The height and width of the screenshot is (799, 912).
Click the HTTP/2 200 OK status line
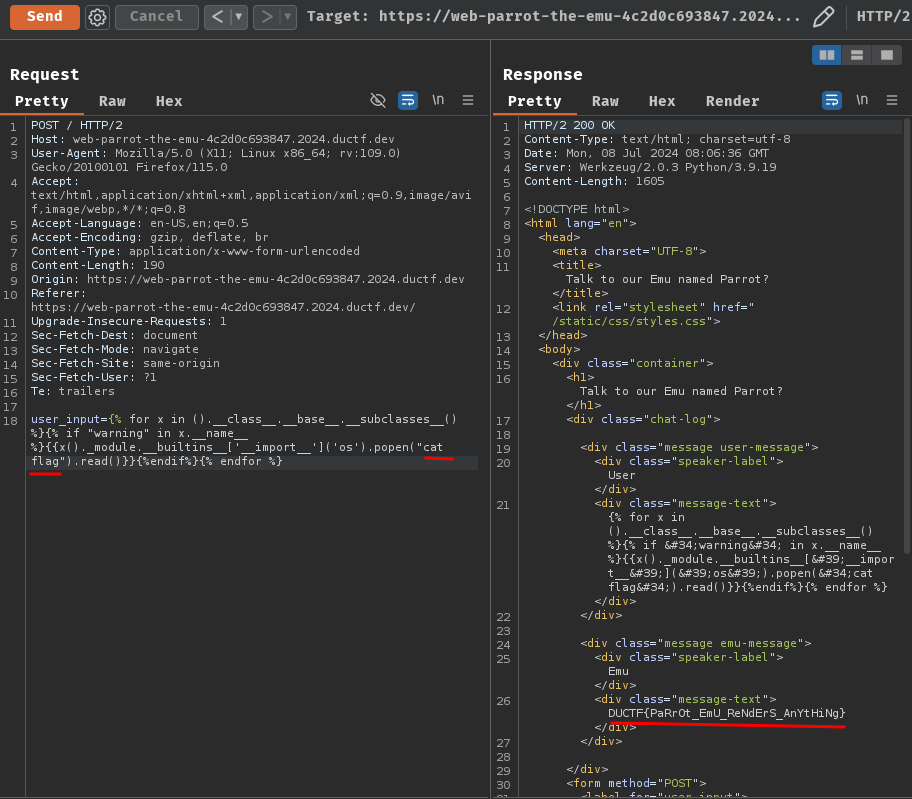click(569, 125)
